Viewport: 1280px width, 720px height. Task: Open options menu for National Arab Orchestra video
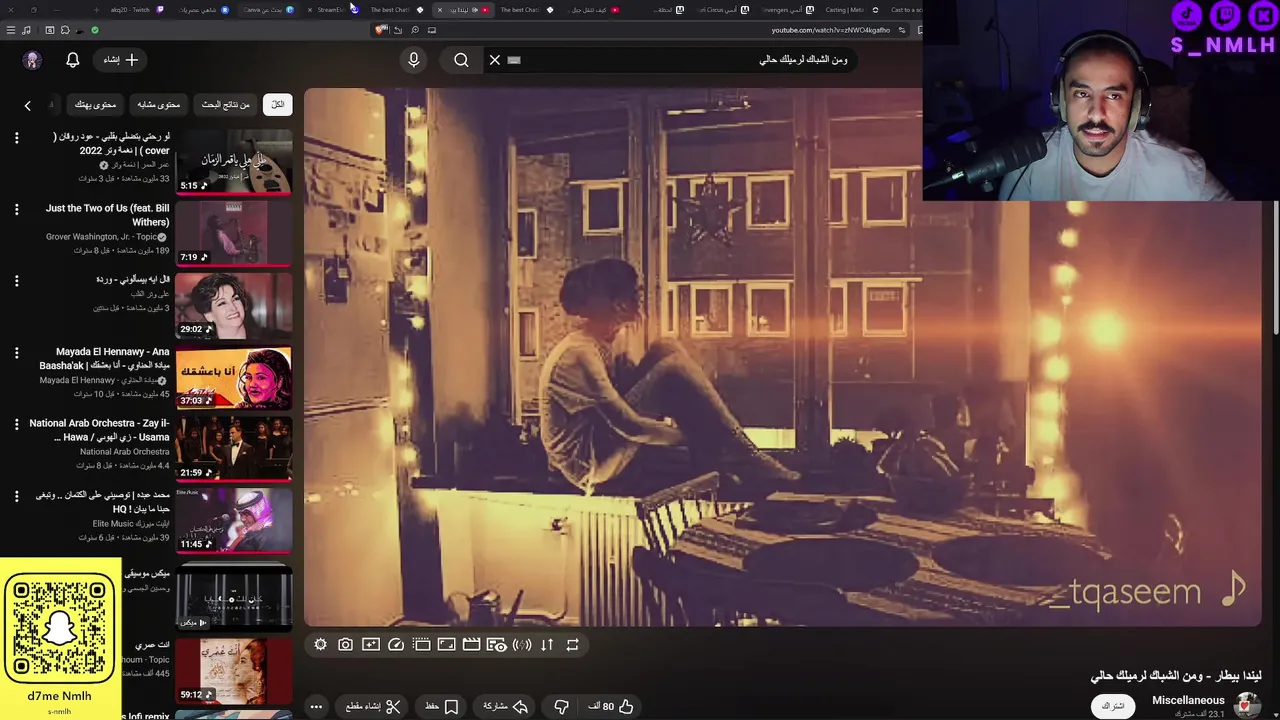click(x=16, y=424)
